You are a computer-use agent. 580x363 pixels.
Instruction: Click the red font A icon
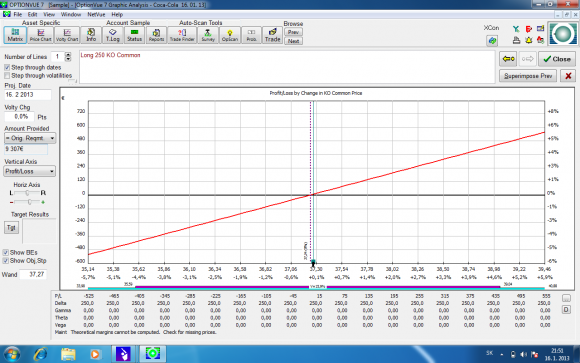click(540, 40)
